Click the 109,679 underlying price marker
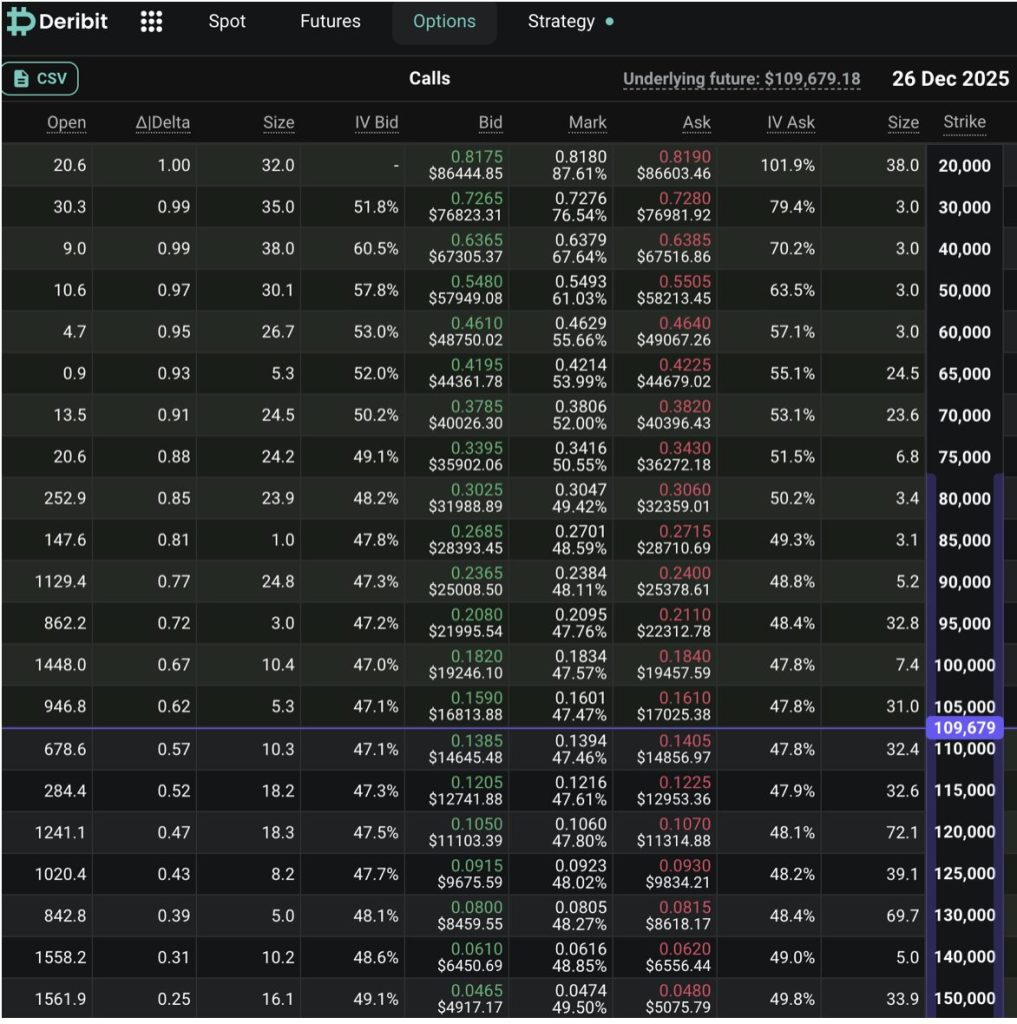The height and width of the screenshot is (1024, 1017). pyautogui.click(x=964, y=728)
